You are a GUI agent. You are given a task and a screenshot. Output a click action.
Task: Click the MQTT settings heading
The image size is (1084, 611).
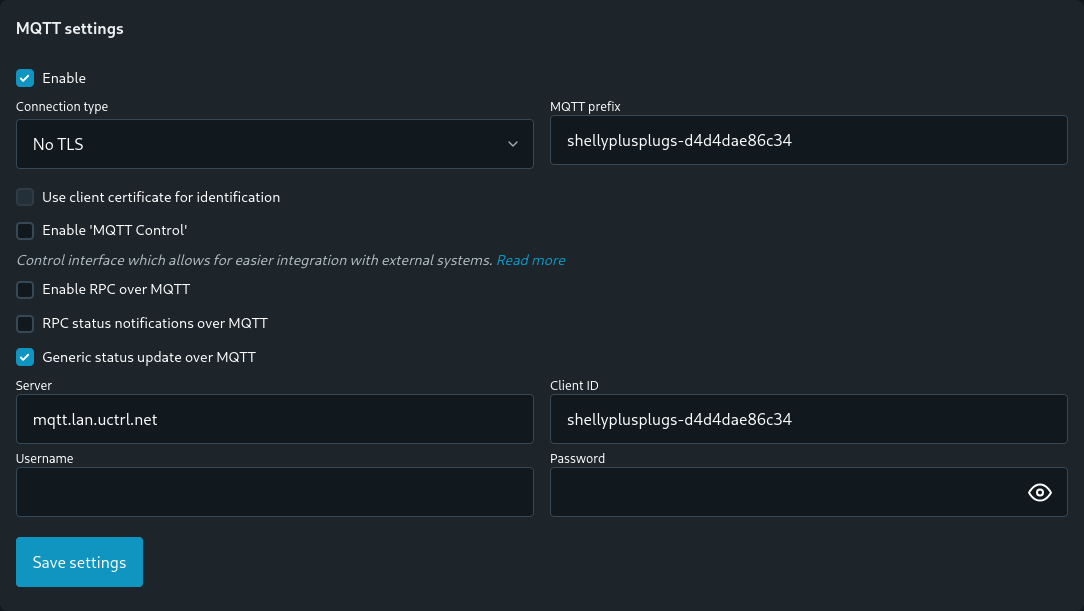[70, 29]
